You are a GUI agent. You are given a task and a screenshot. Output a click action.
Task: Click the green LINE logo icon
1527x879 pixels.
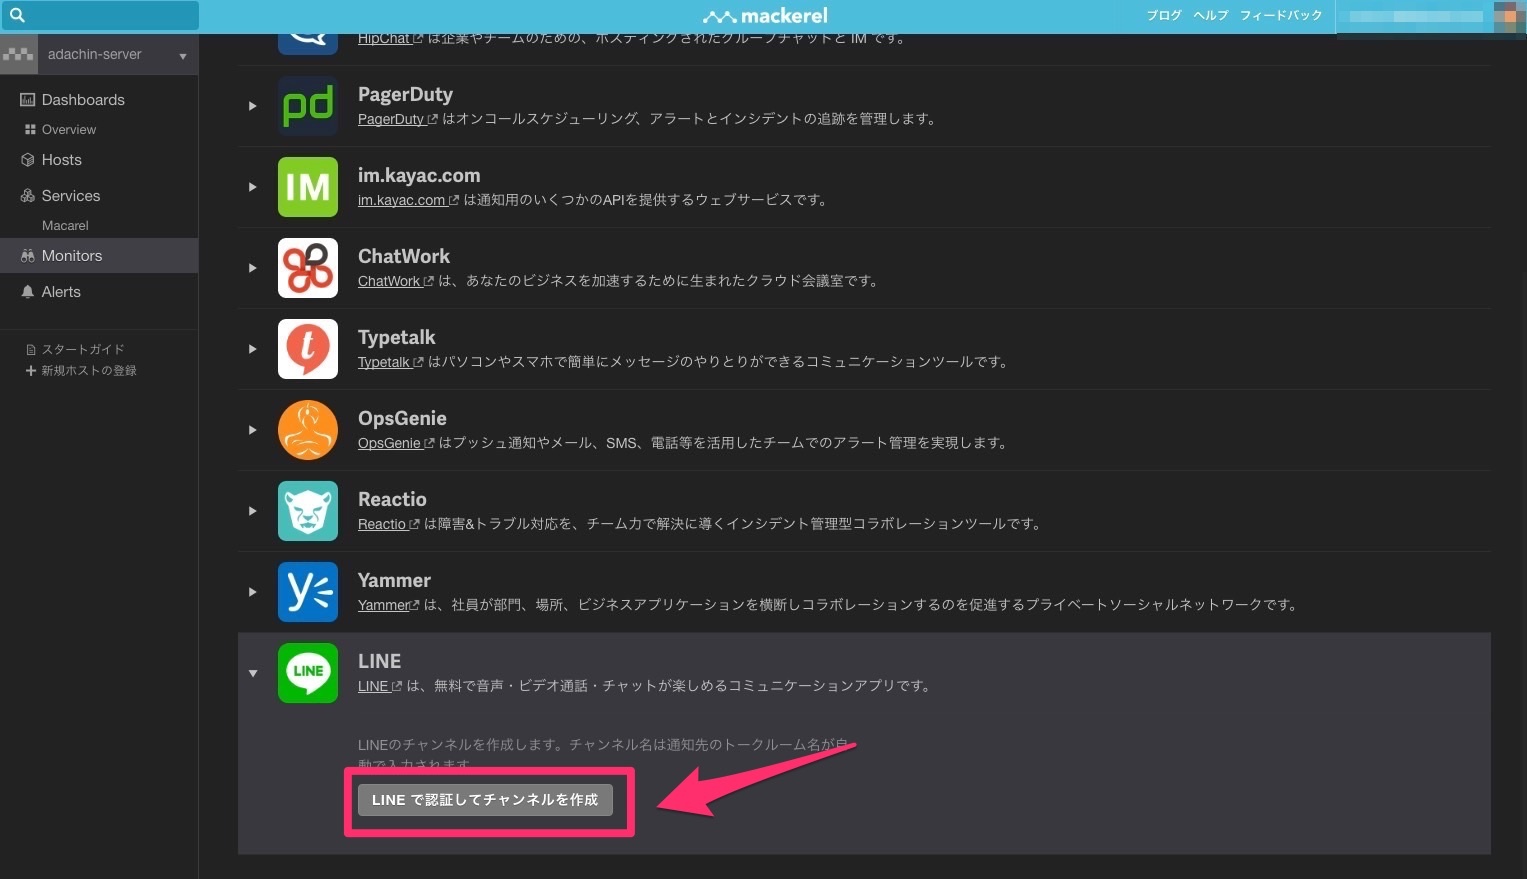(x=307, y=673)
